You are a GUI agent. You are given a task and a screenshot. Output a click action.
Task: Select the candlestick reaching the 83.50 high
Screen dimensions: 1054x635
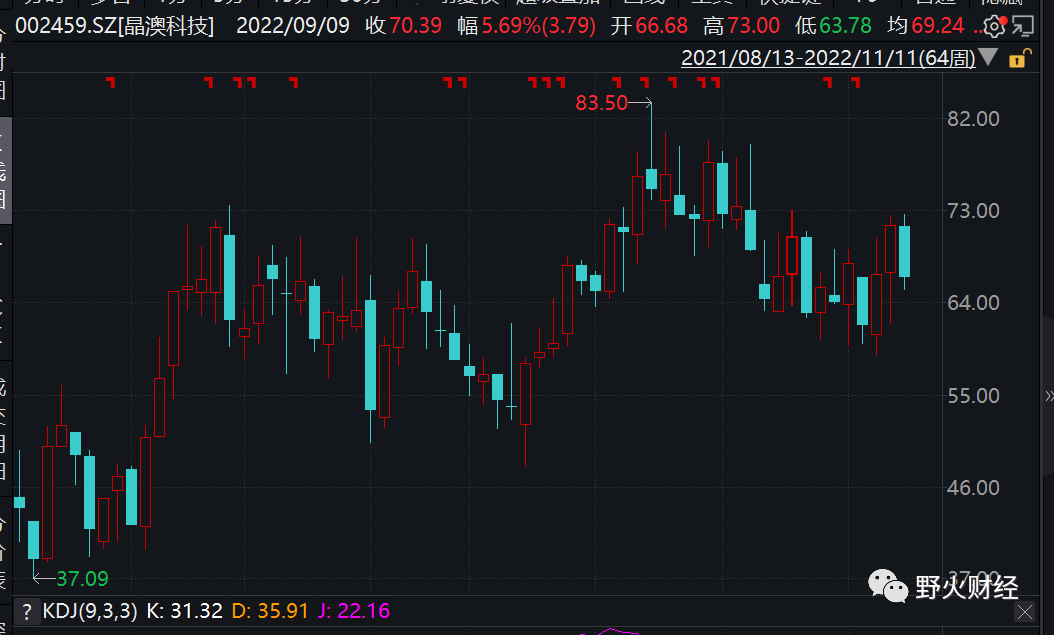(x=651, y=179)
